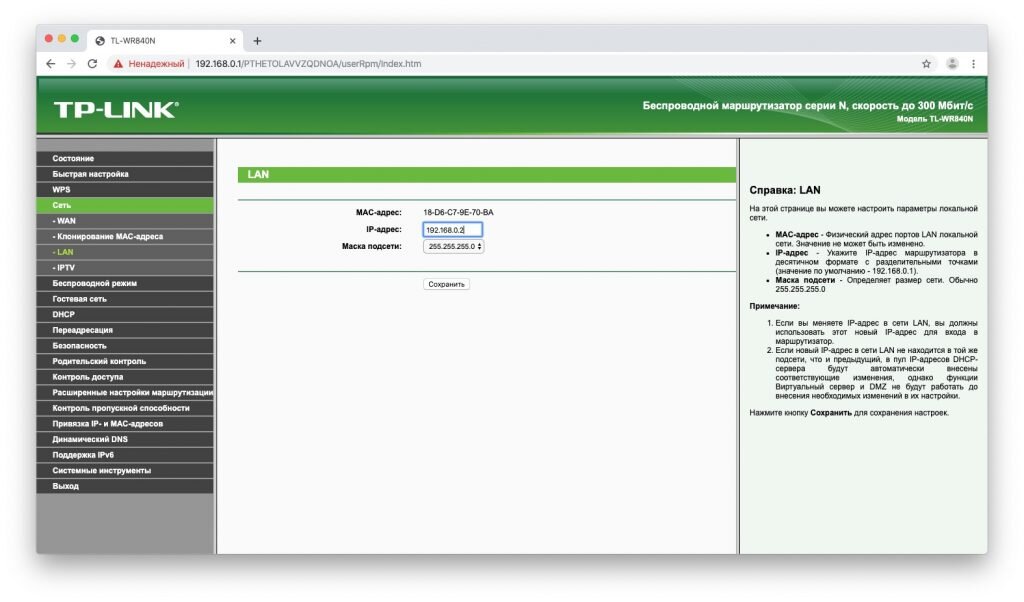Open Поддержка IPv6 section

coord(125,455)
